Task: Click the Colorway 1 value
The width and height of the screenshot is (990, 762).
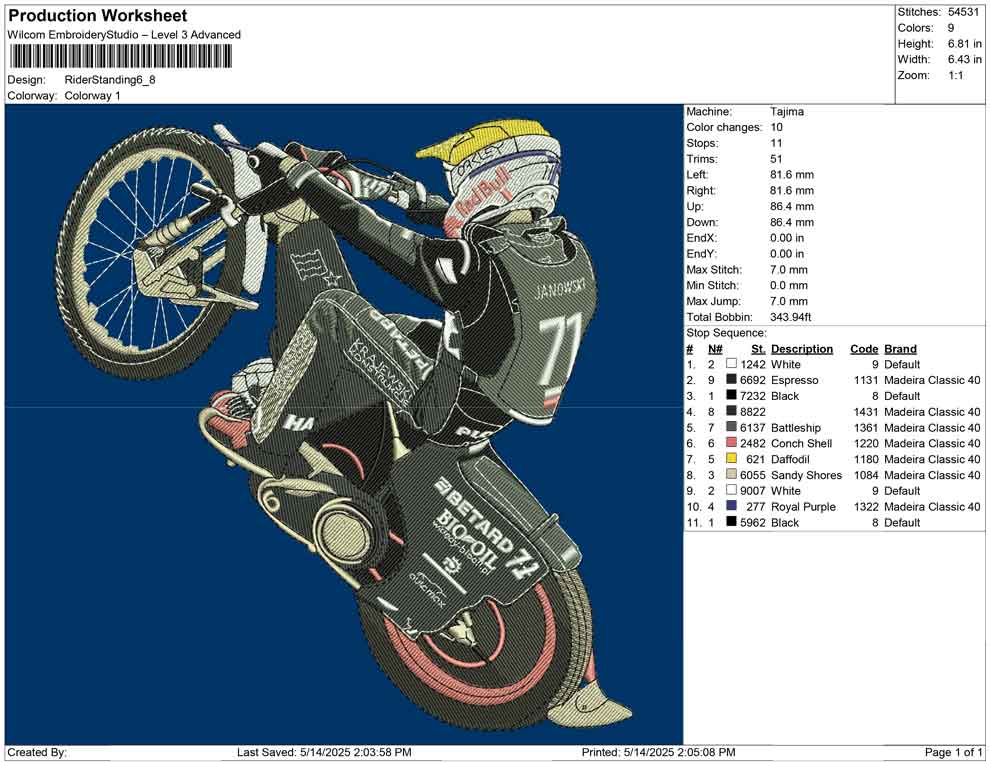Action: point(92,96)
